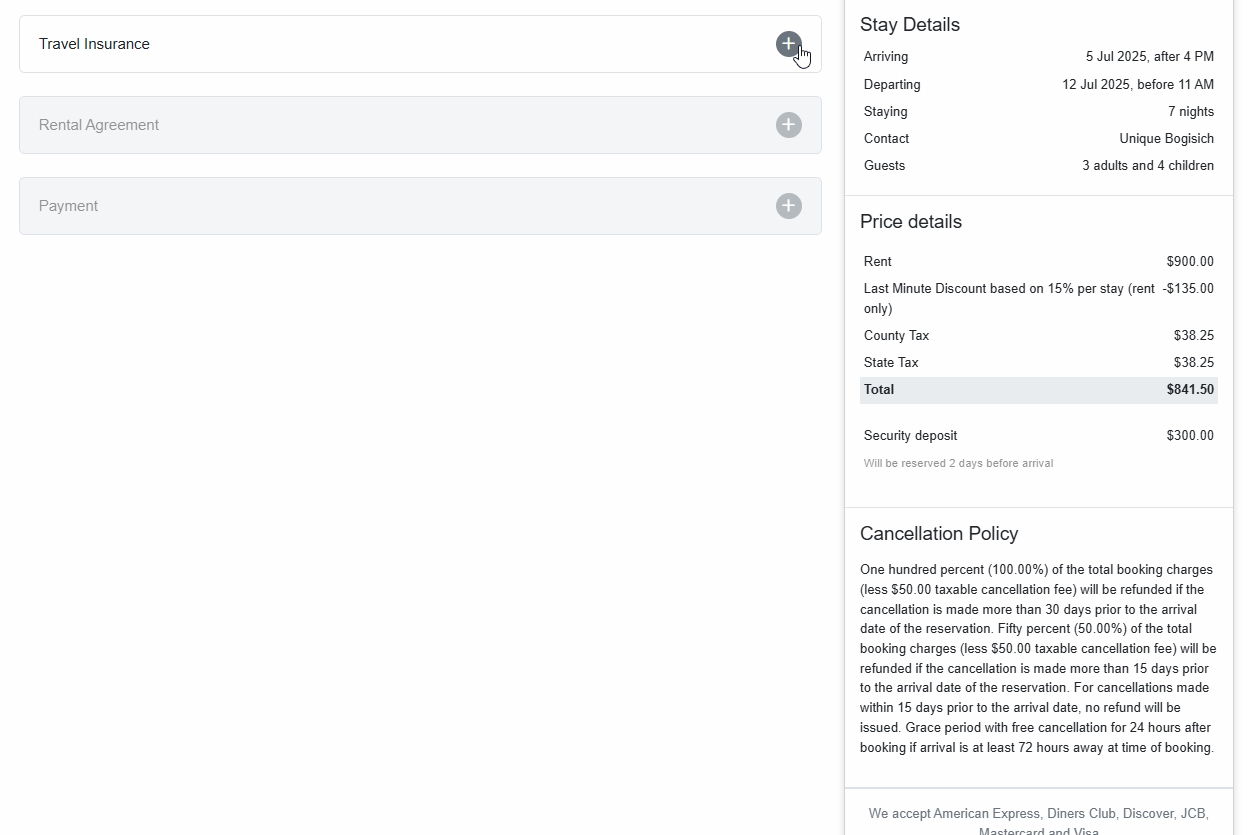Click the Payment section plus icon
Viewport: 1247px width, 835px height.
(x=788, y=206)
